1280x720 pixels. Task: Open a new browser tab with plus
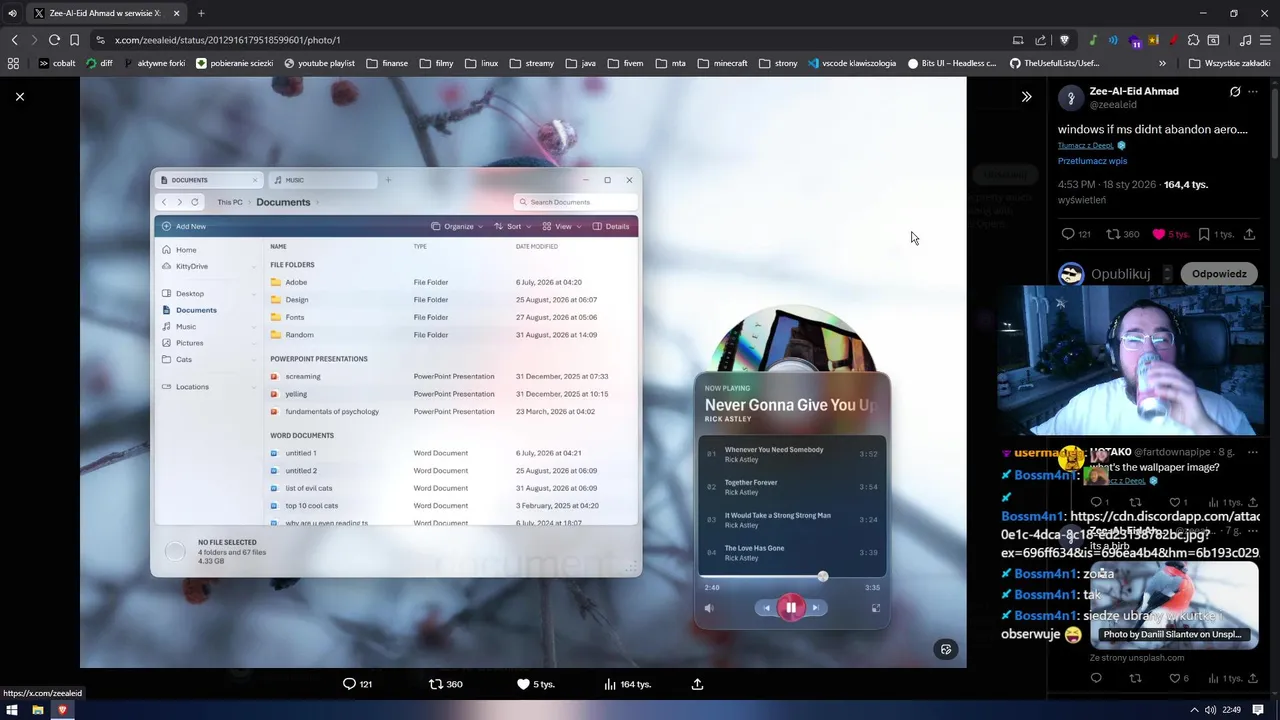coord(201,13)
